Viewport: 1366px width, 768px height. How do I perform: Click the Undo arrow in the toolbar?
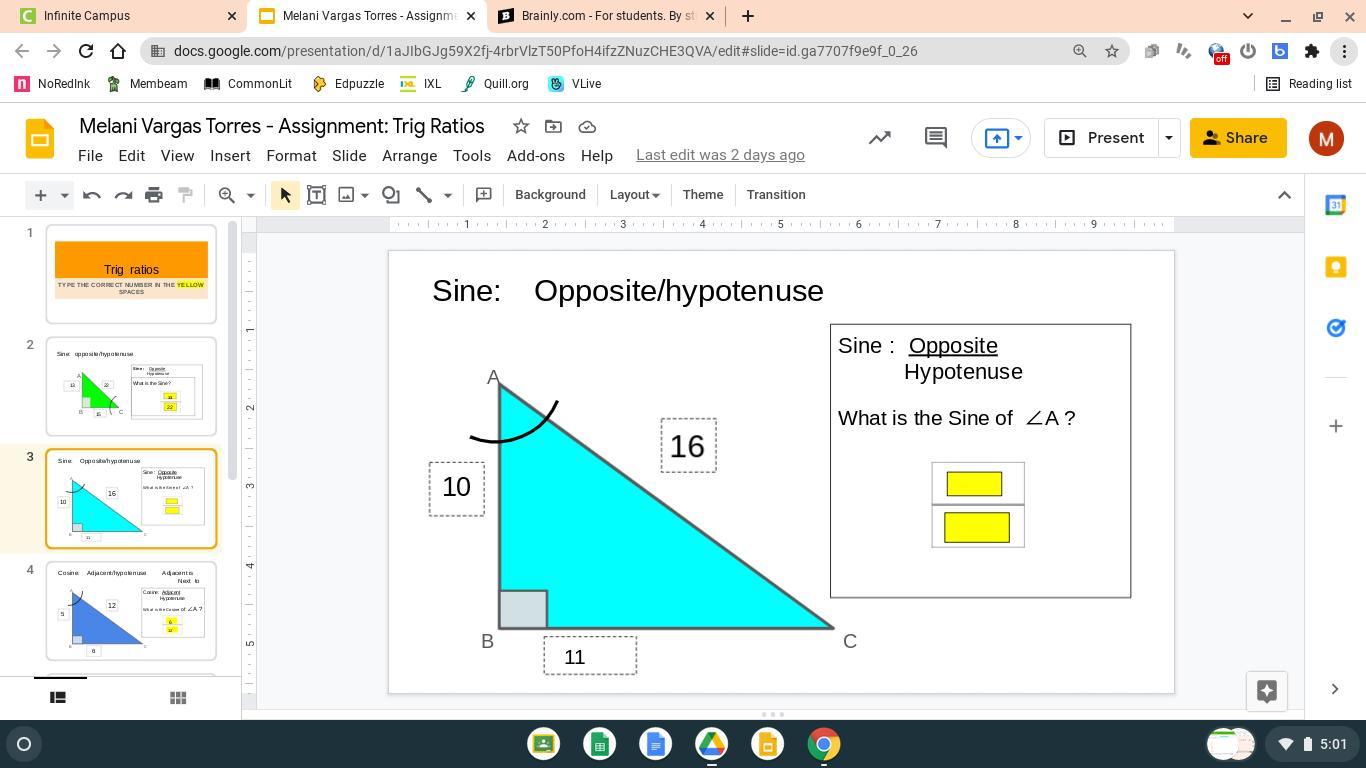coord(92,195)
